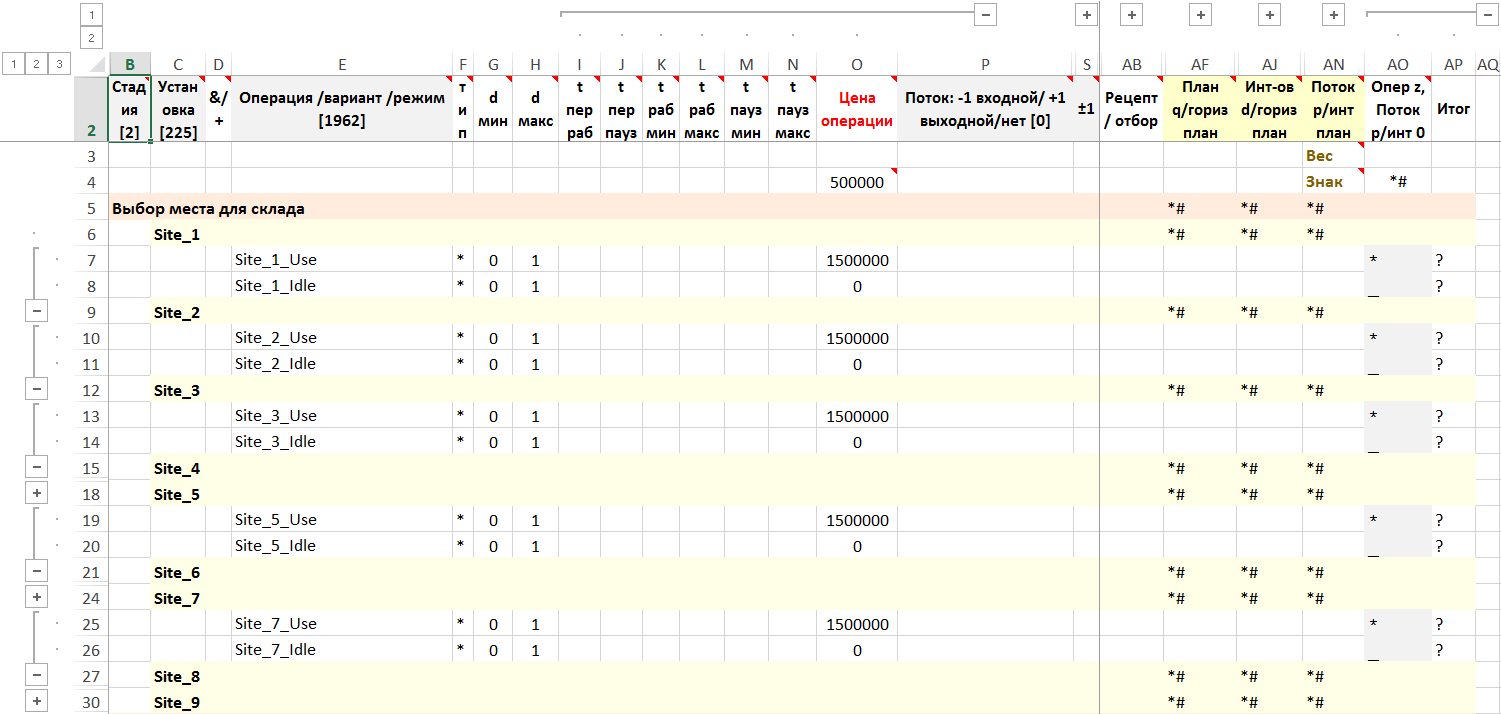Click the 'Выбор места для склада' heading cell
Image resolution: width=1501 pixels, height=714 pixels.
209,209
